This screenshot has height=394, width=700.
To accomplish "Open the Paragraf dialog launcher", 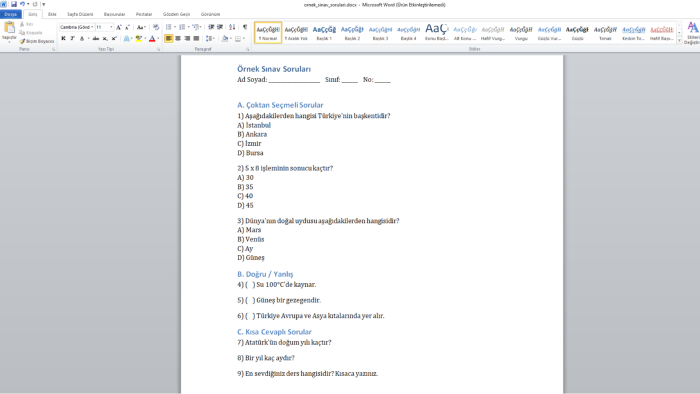I will click(x=248, y=49).
